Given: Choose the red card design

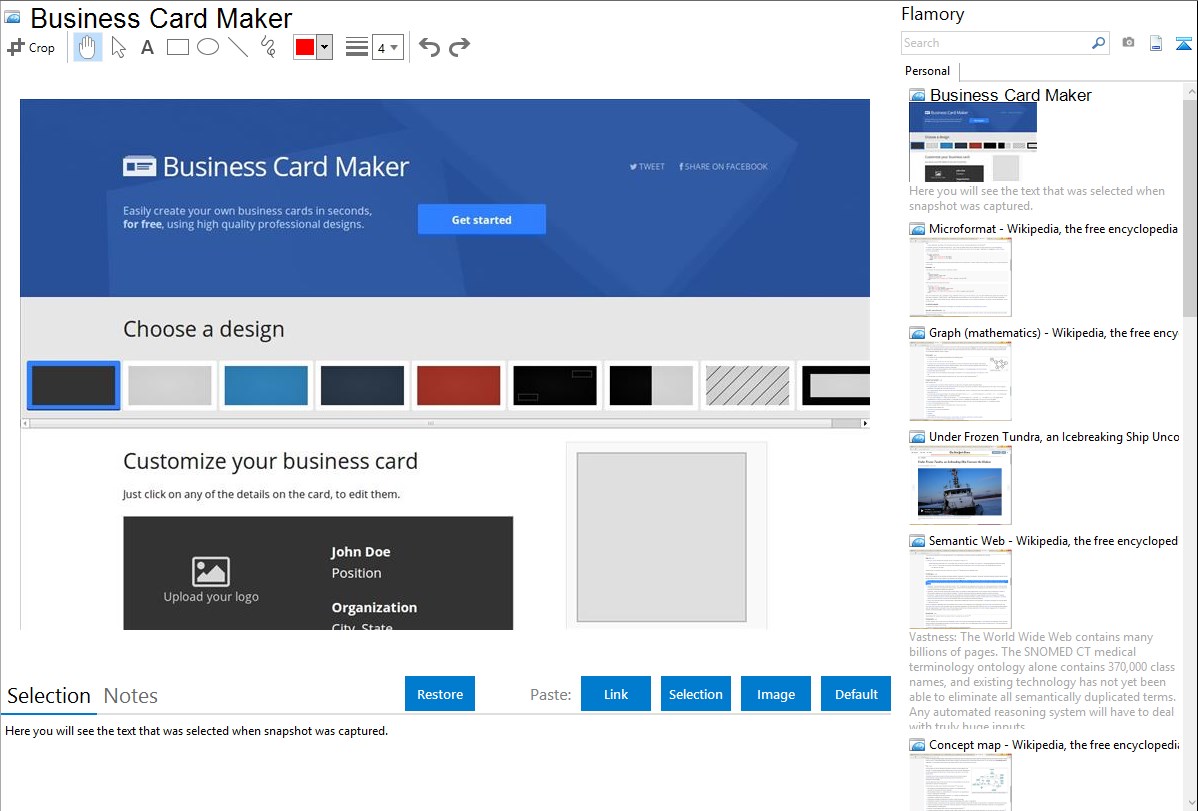Looking at the screenshot, I should pyautogui.click(x=458, y=385).
